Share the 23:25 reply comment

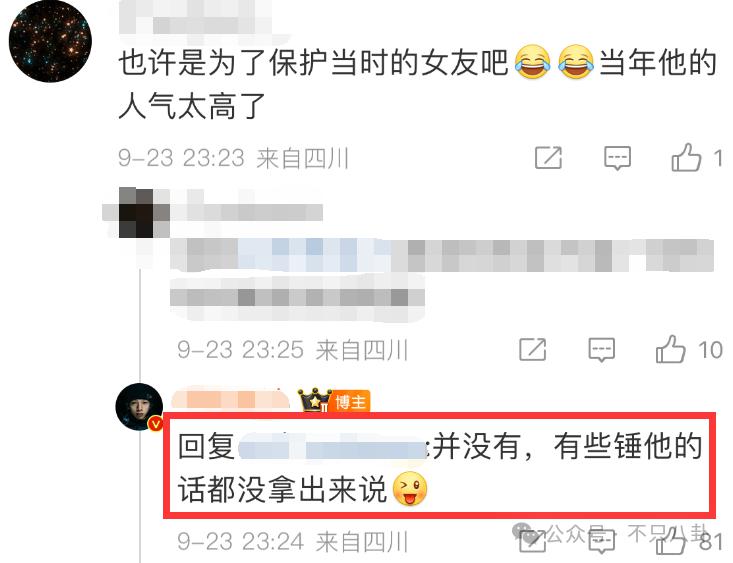pyautogui.click(x=532, y=349)
